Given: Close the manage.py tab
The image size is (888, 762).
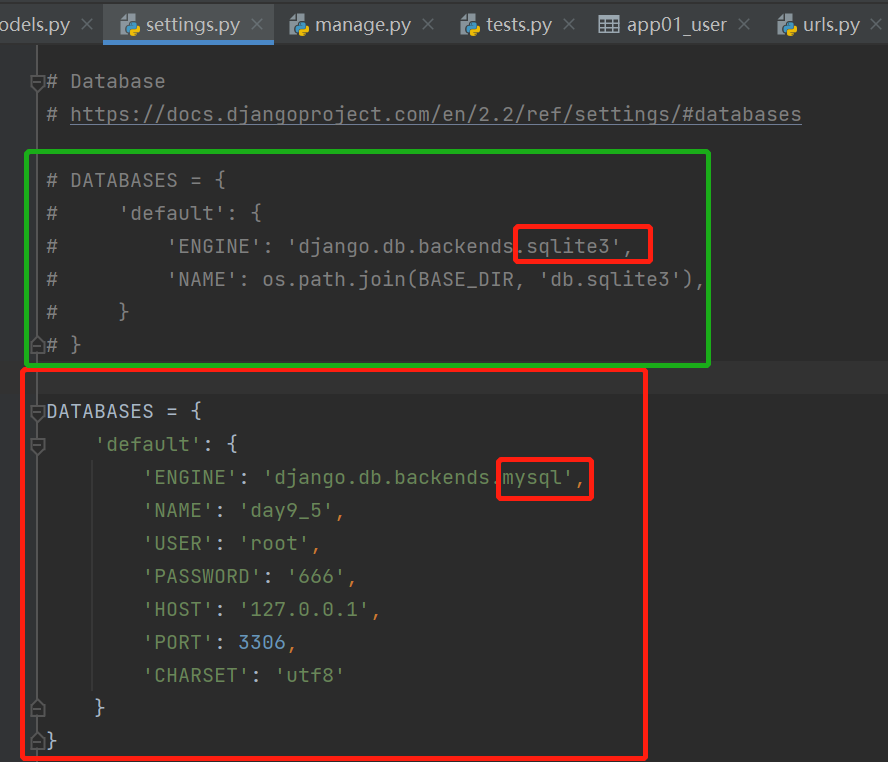Looking at the screenshot, I should (428, 24).
